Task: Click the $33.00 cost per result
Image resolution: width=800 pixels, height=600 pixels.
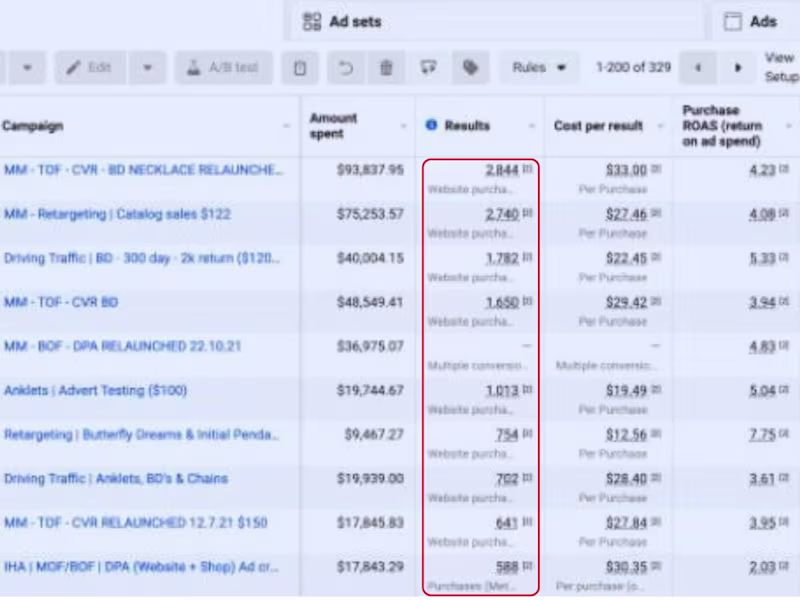Action: 627,170
